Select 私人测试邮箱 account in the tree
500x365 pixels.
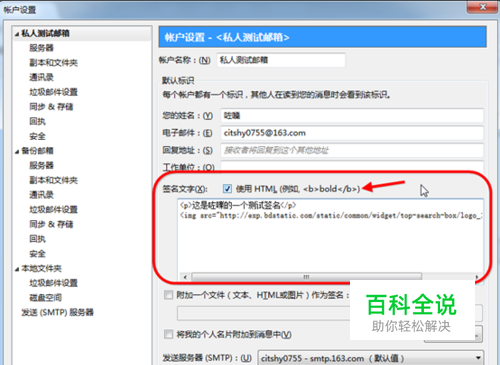click(45, 33)
